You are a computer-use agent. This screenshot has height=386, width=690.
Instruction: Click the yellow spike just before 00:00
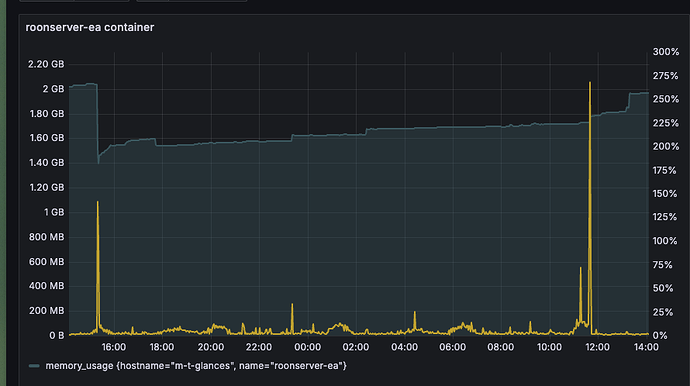point(292,304)
